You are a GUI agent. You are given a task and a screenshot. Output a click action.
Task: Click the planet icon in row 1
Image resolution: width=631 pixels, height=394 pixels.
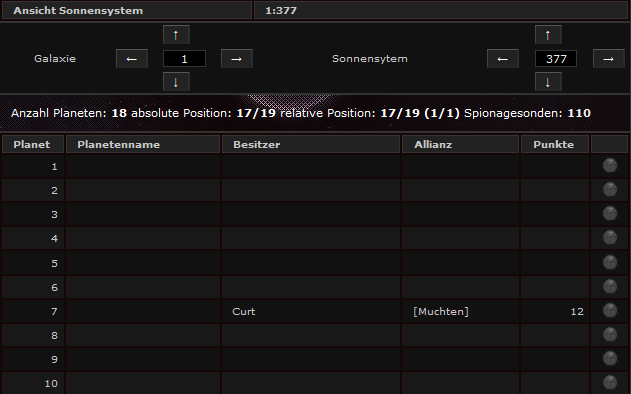coord(610,165)
